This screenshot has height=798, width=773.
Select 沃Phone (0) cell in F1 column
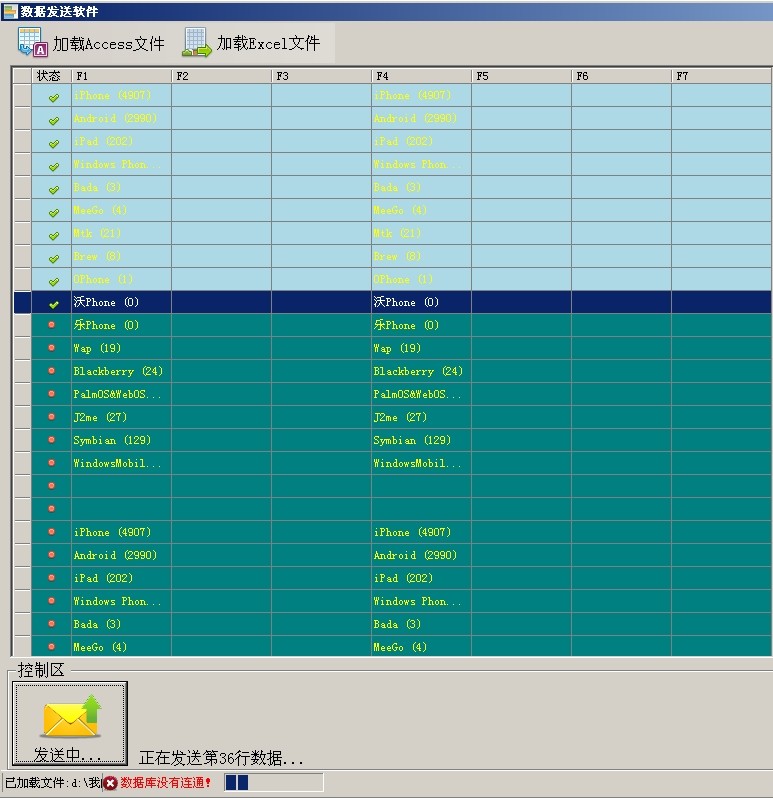(x=121, y=302)
